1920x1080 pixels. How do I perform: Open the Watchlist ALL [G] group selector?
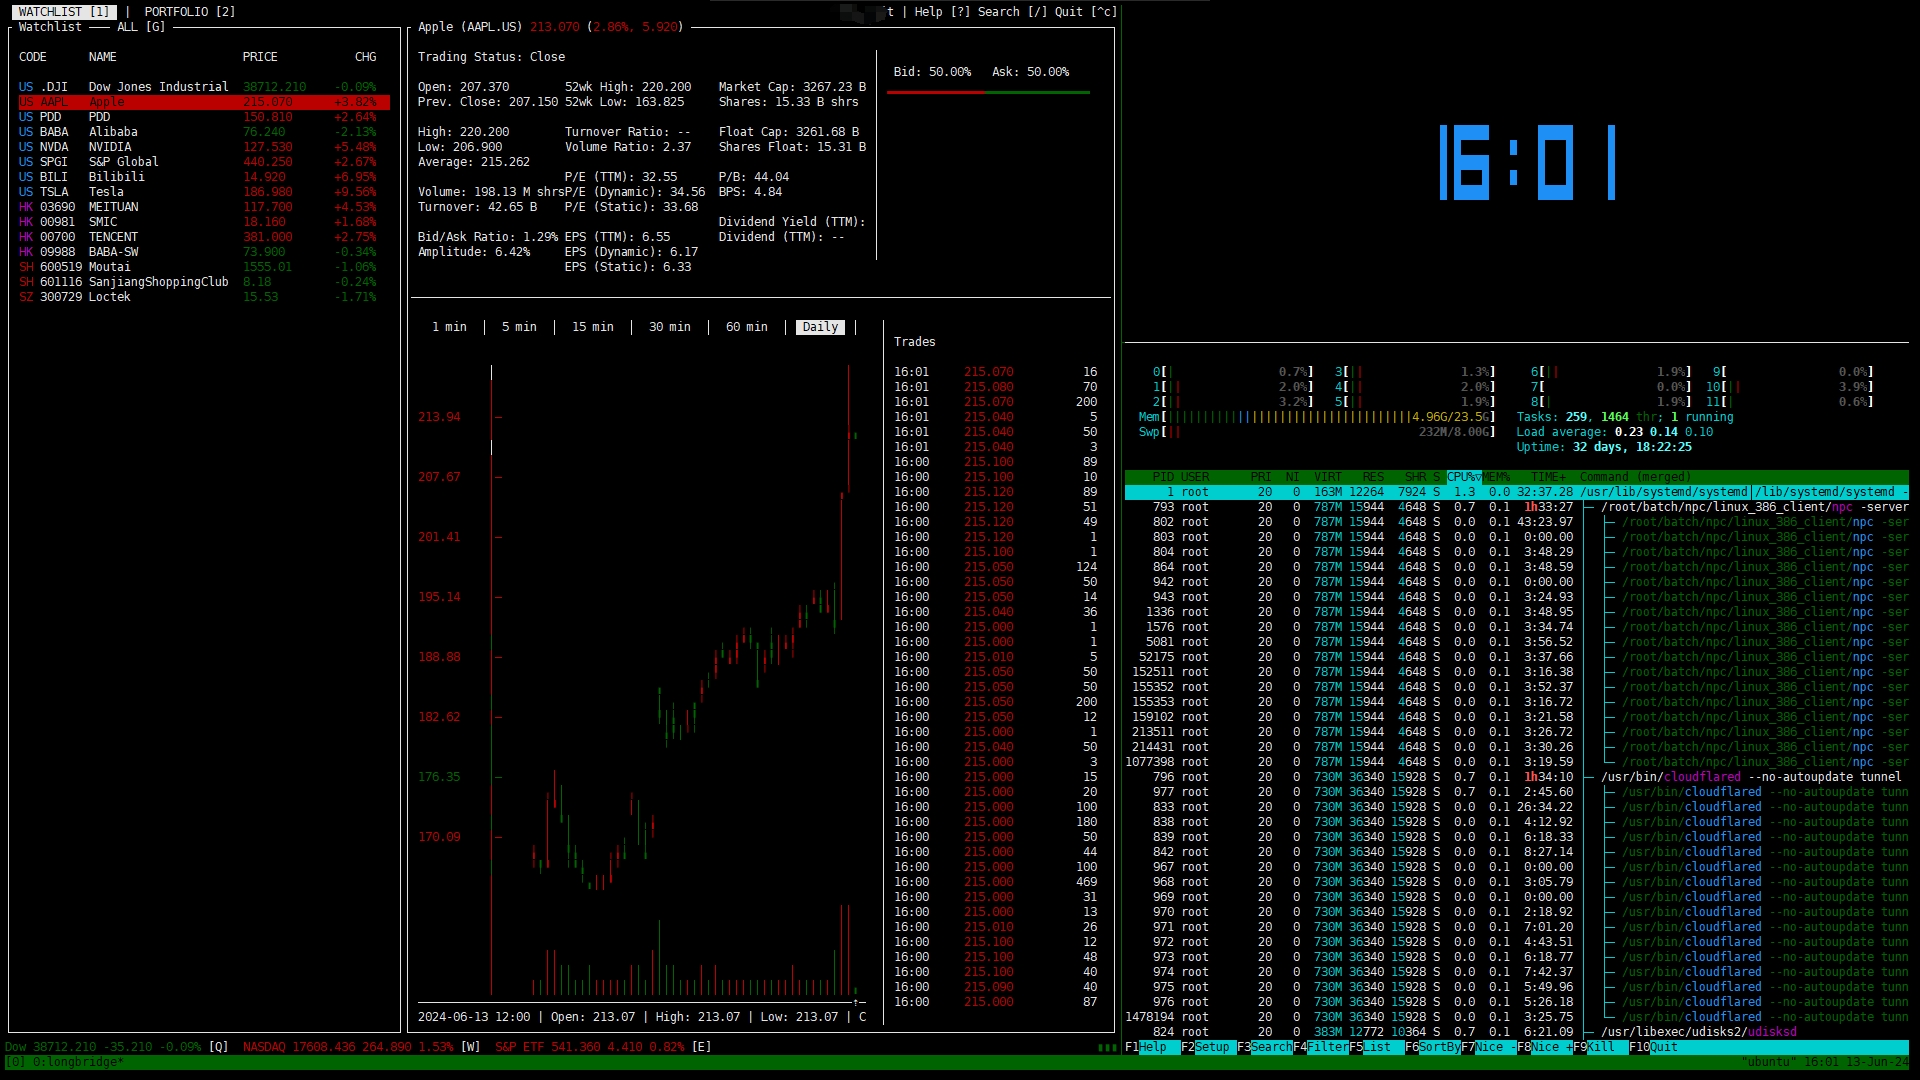141,27
